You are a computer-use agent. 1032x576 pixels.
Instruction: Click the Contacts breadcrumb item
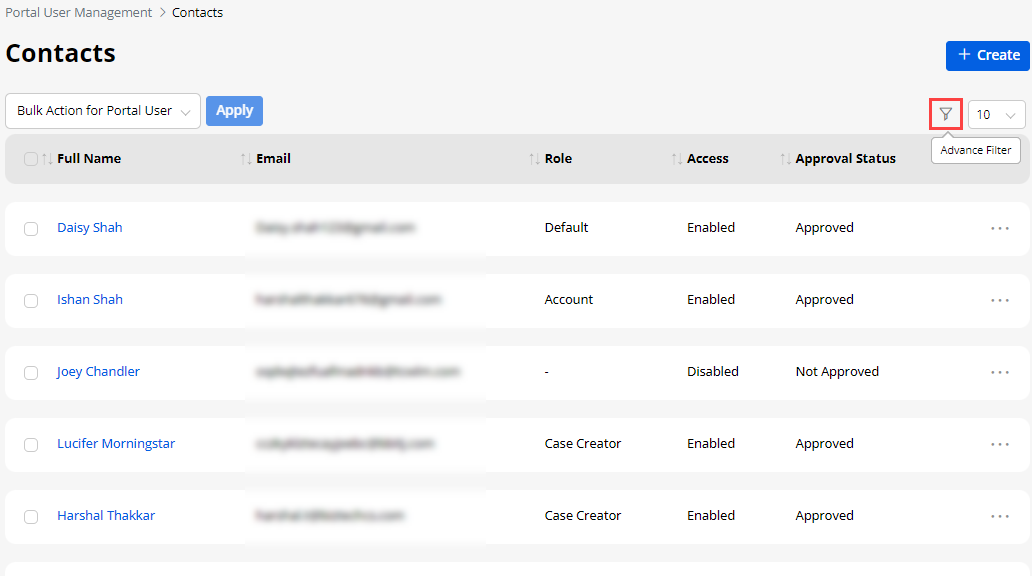[x=197, y=13]
